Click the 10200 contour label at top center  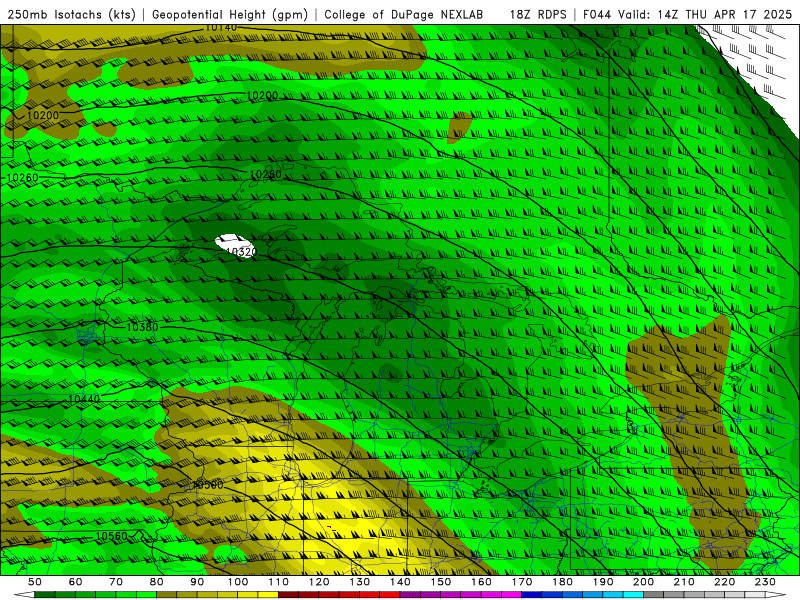[x=262, y=95]
